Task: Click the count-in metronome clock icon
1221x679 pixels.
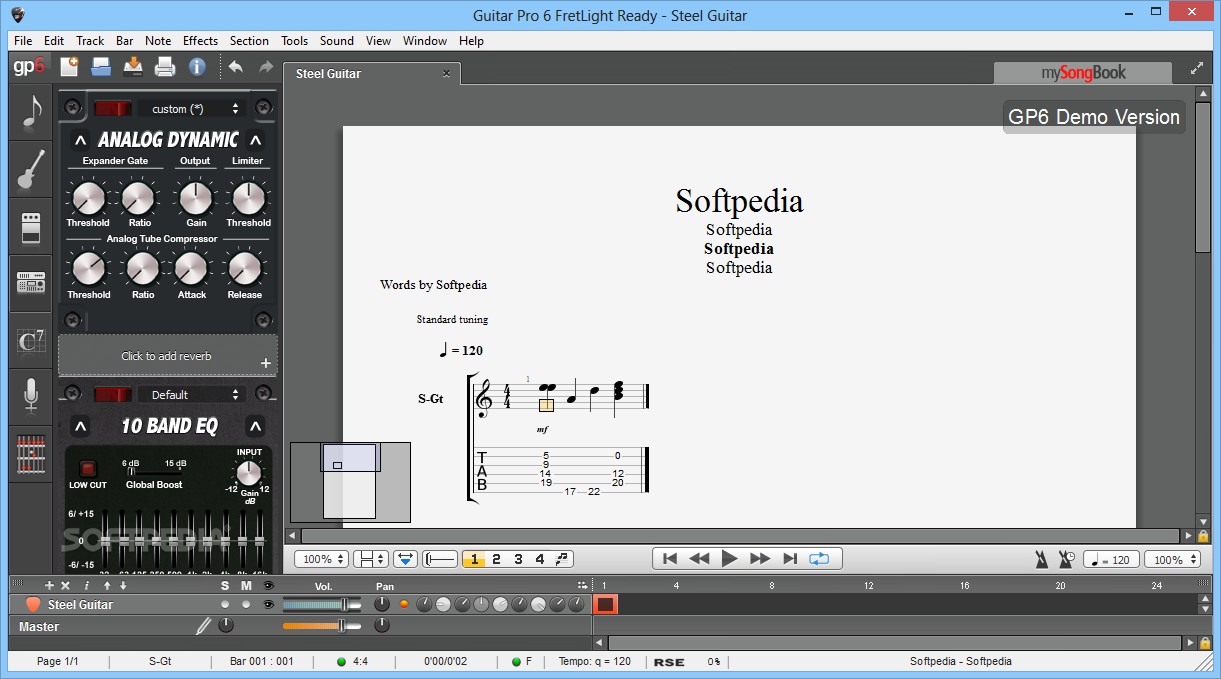Action: point(1067,559)
